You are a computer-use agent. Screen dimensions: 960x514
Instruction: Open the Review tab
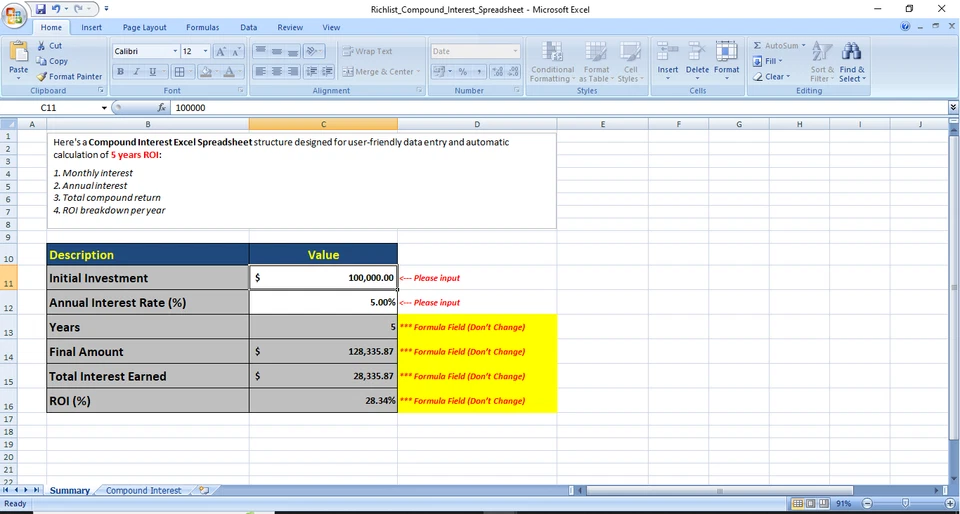290,28
